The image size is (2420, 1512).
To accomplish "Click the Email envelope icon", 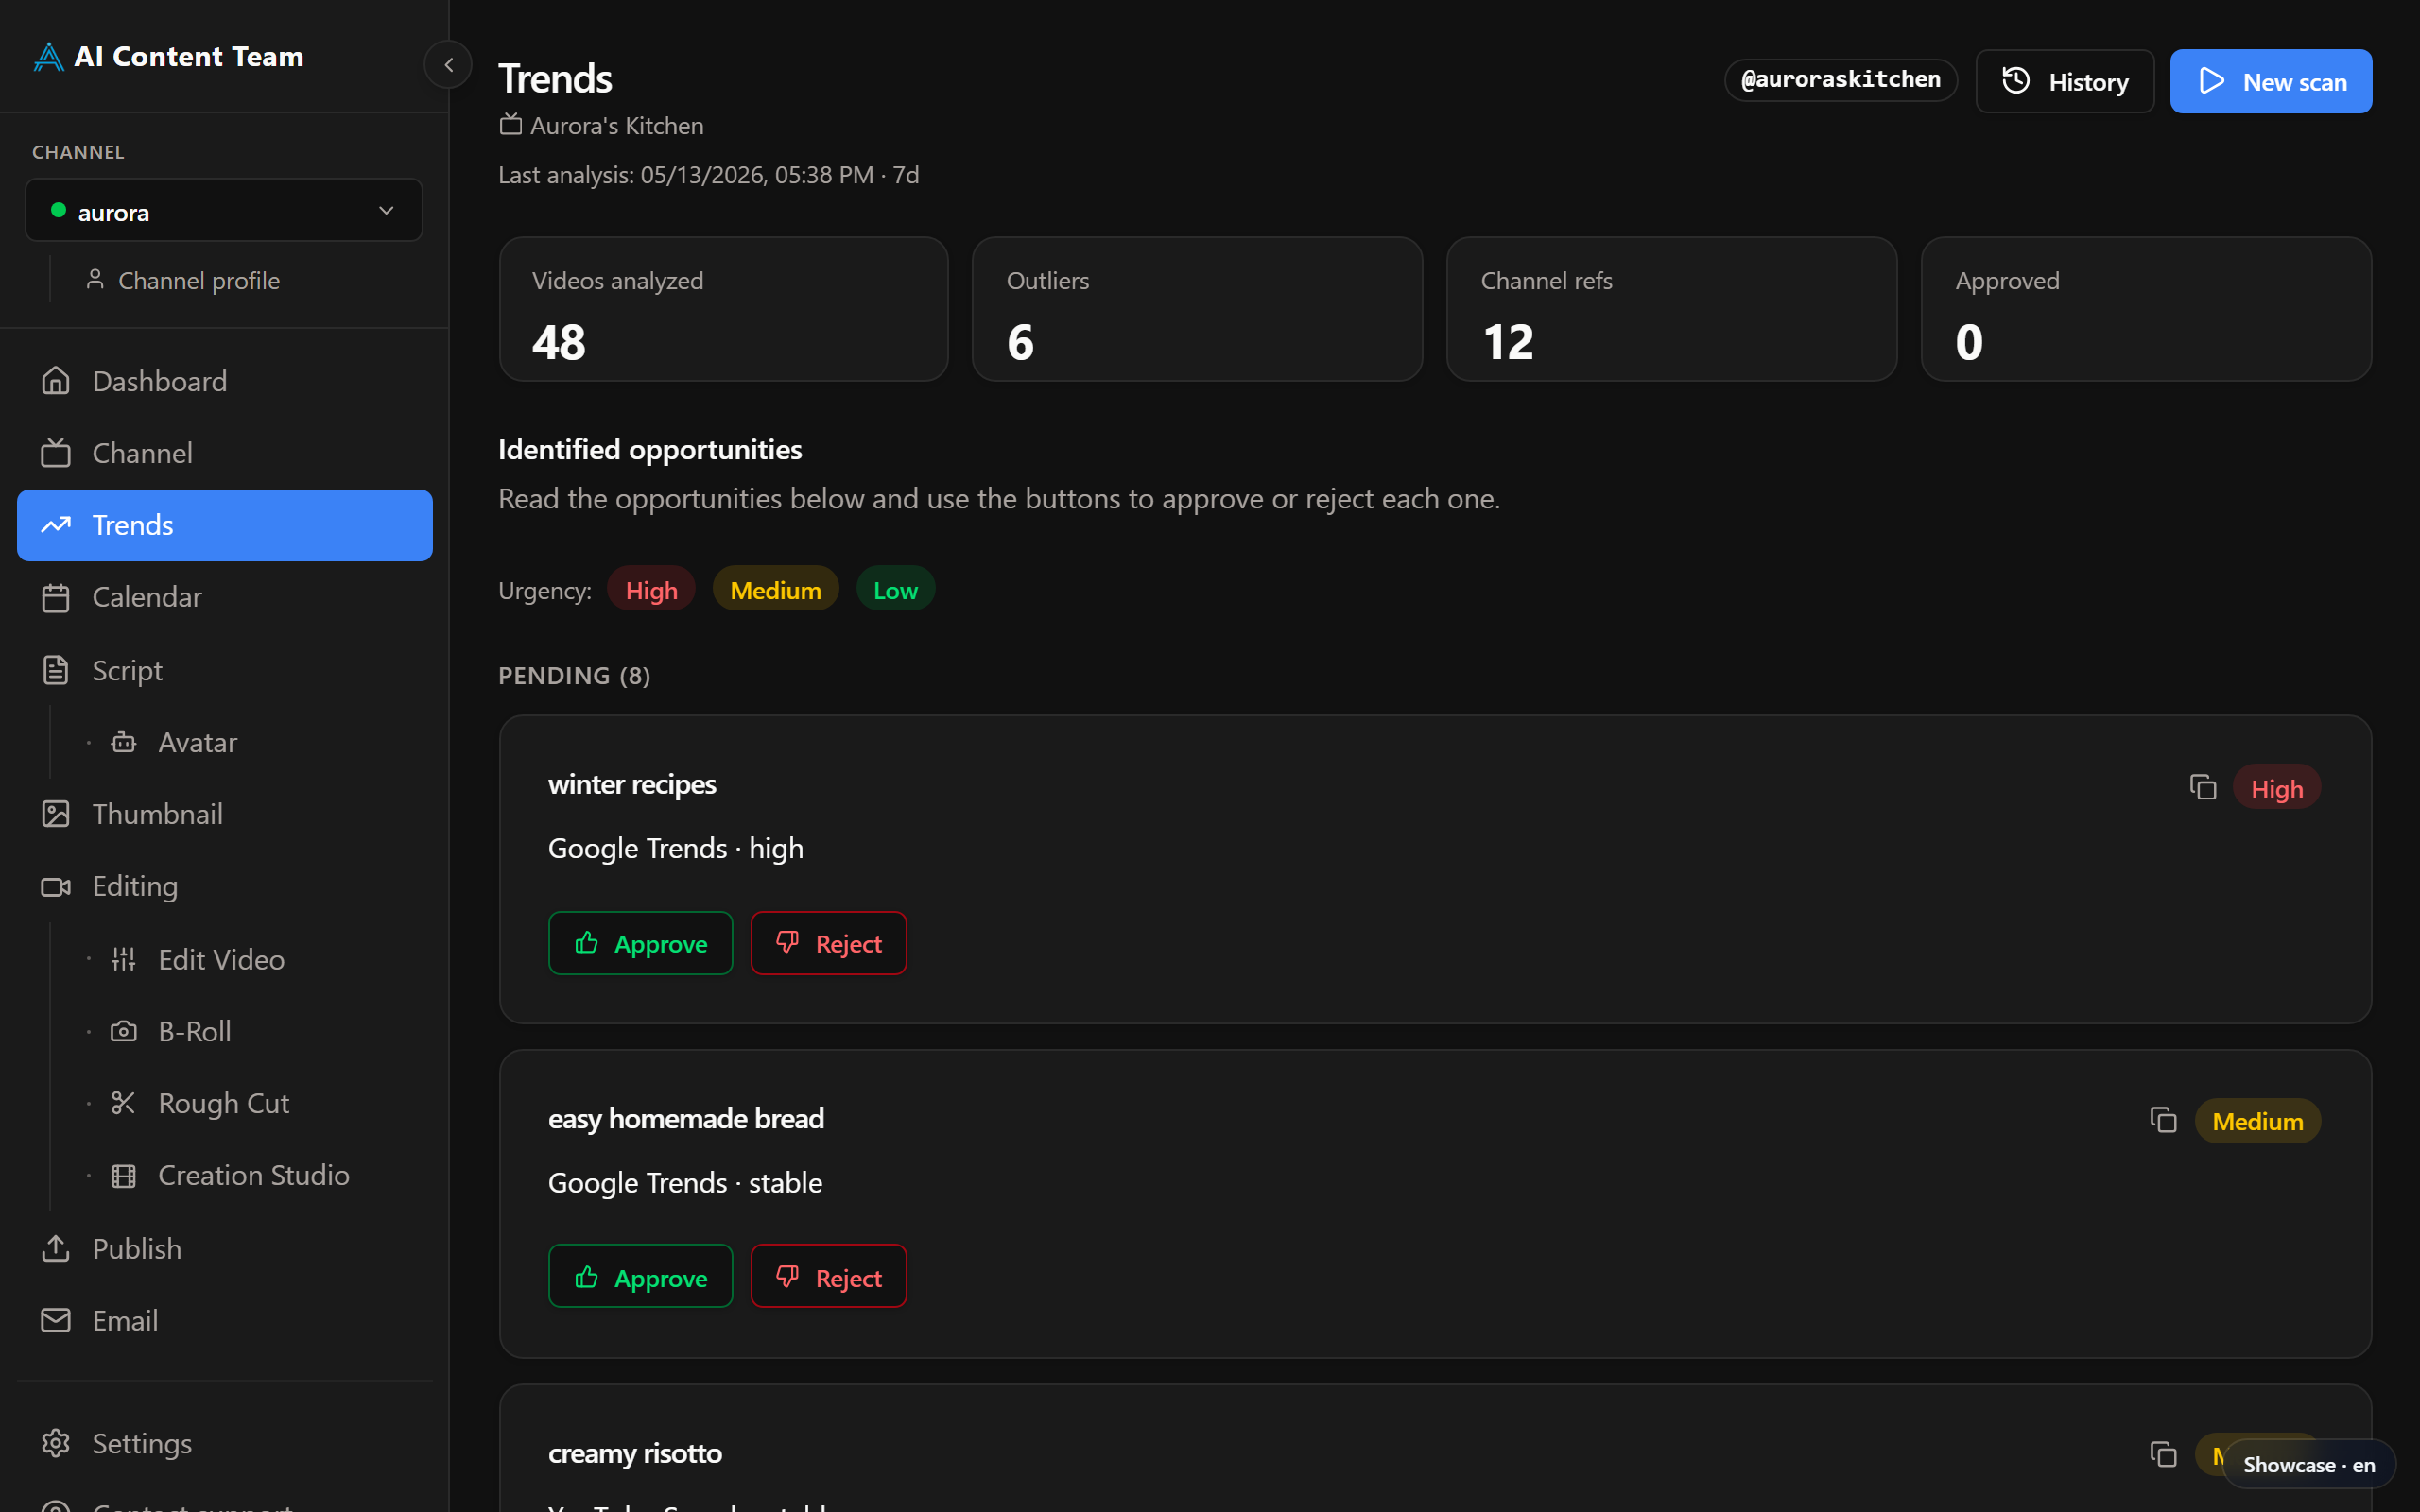I will pos(56,1320).
